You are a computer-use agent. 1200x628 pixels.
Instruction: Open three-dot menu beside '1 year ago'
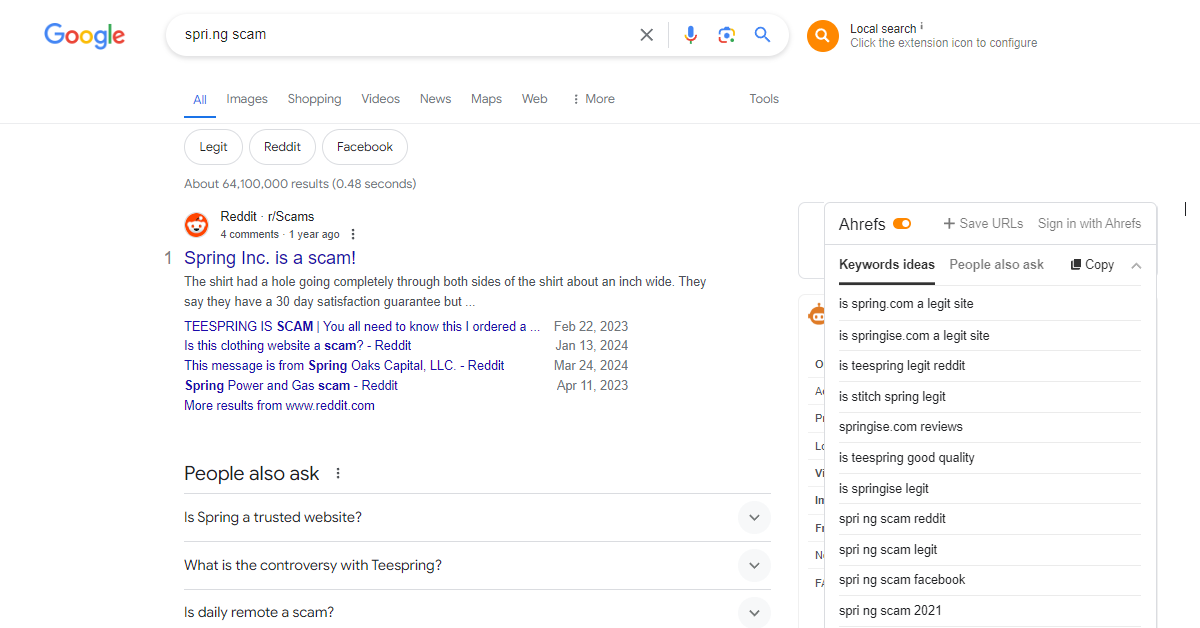353,234
